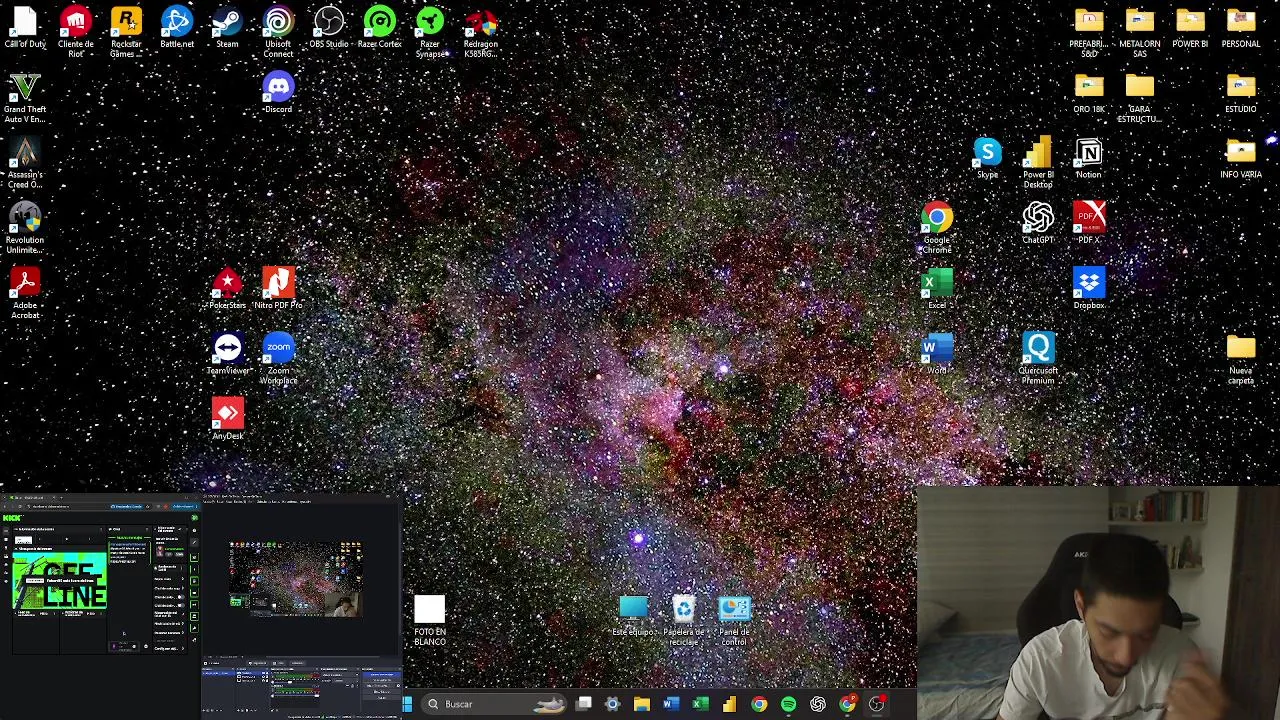Click the FOTO EN BLANCO file icon
This screenshot has width=1280, height=720.
(430, 620)
